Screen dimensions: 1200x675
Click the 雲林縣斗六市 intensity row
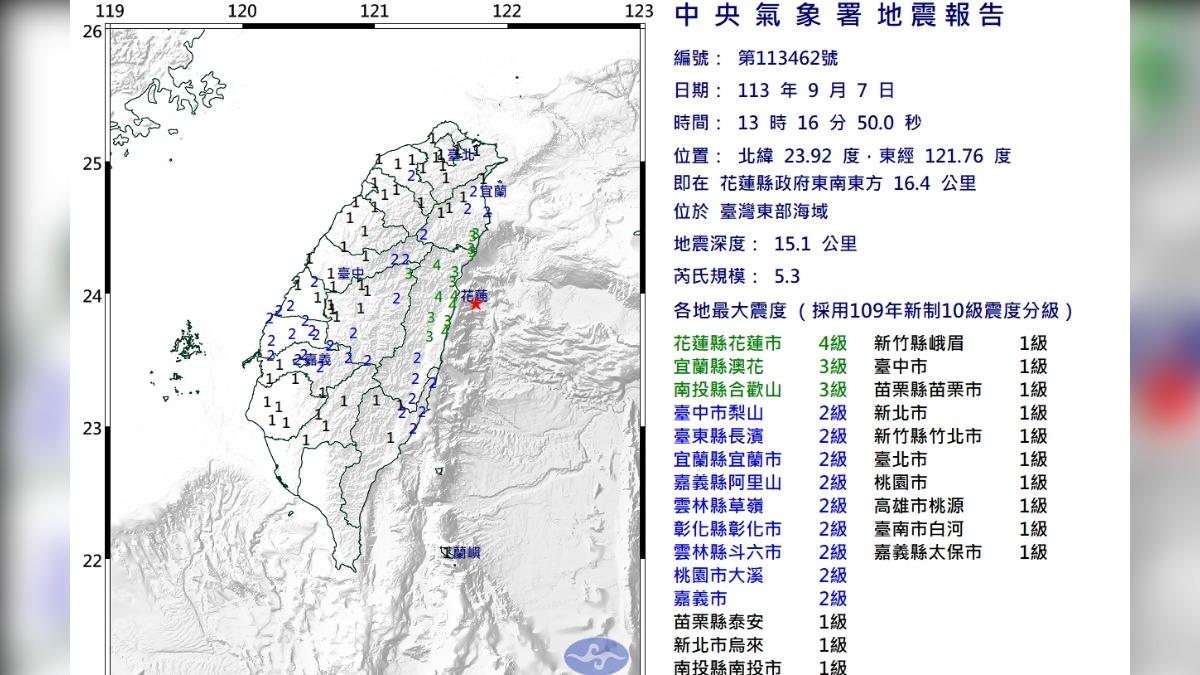tap(761, 552)
